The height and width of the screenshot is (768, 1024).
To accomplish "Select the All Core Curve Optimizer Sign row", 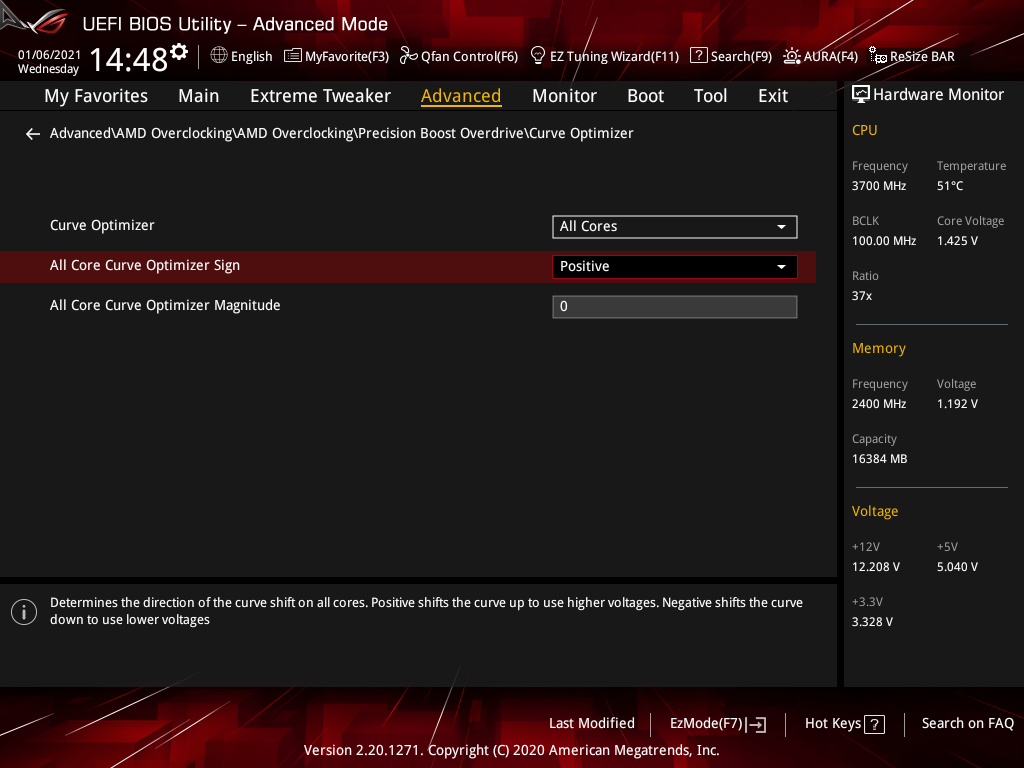I will tap(408, 266).
